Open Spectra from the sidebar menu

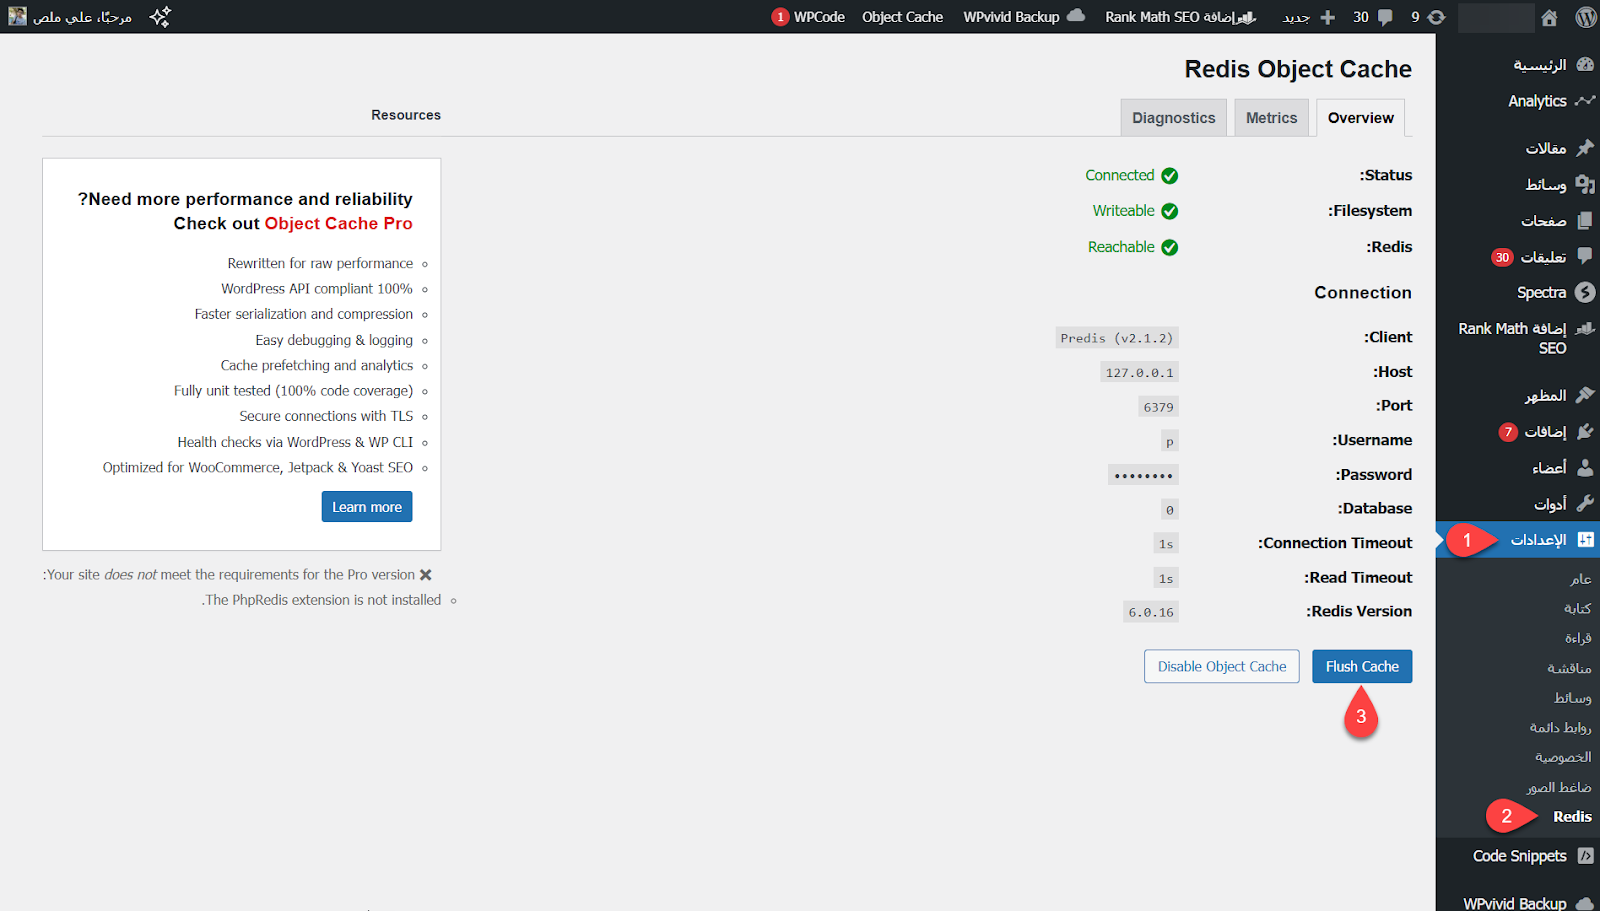[1541, 293]
